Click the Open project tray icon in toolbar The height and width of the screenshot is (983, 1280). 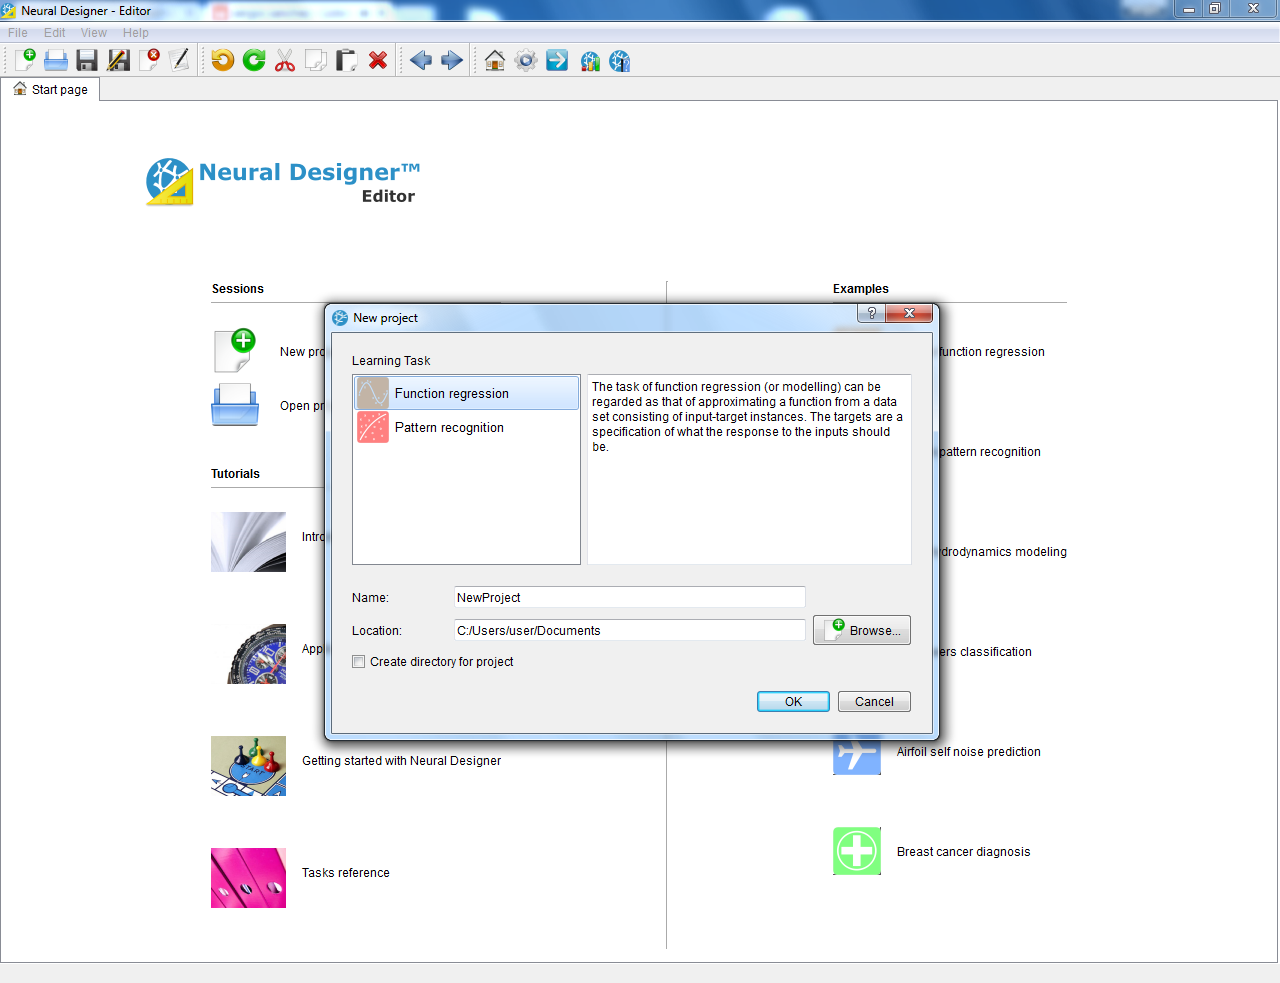click(56, 60)
